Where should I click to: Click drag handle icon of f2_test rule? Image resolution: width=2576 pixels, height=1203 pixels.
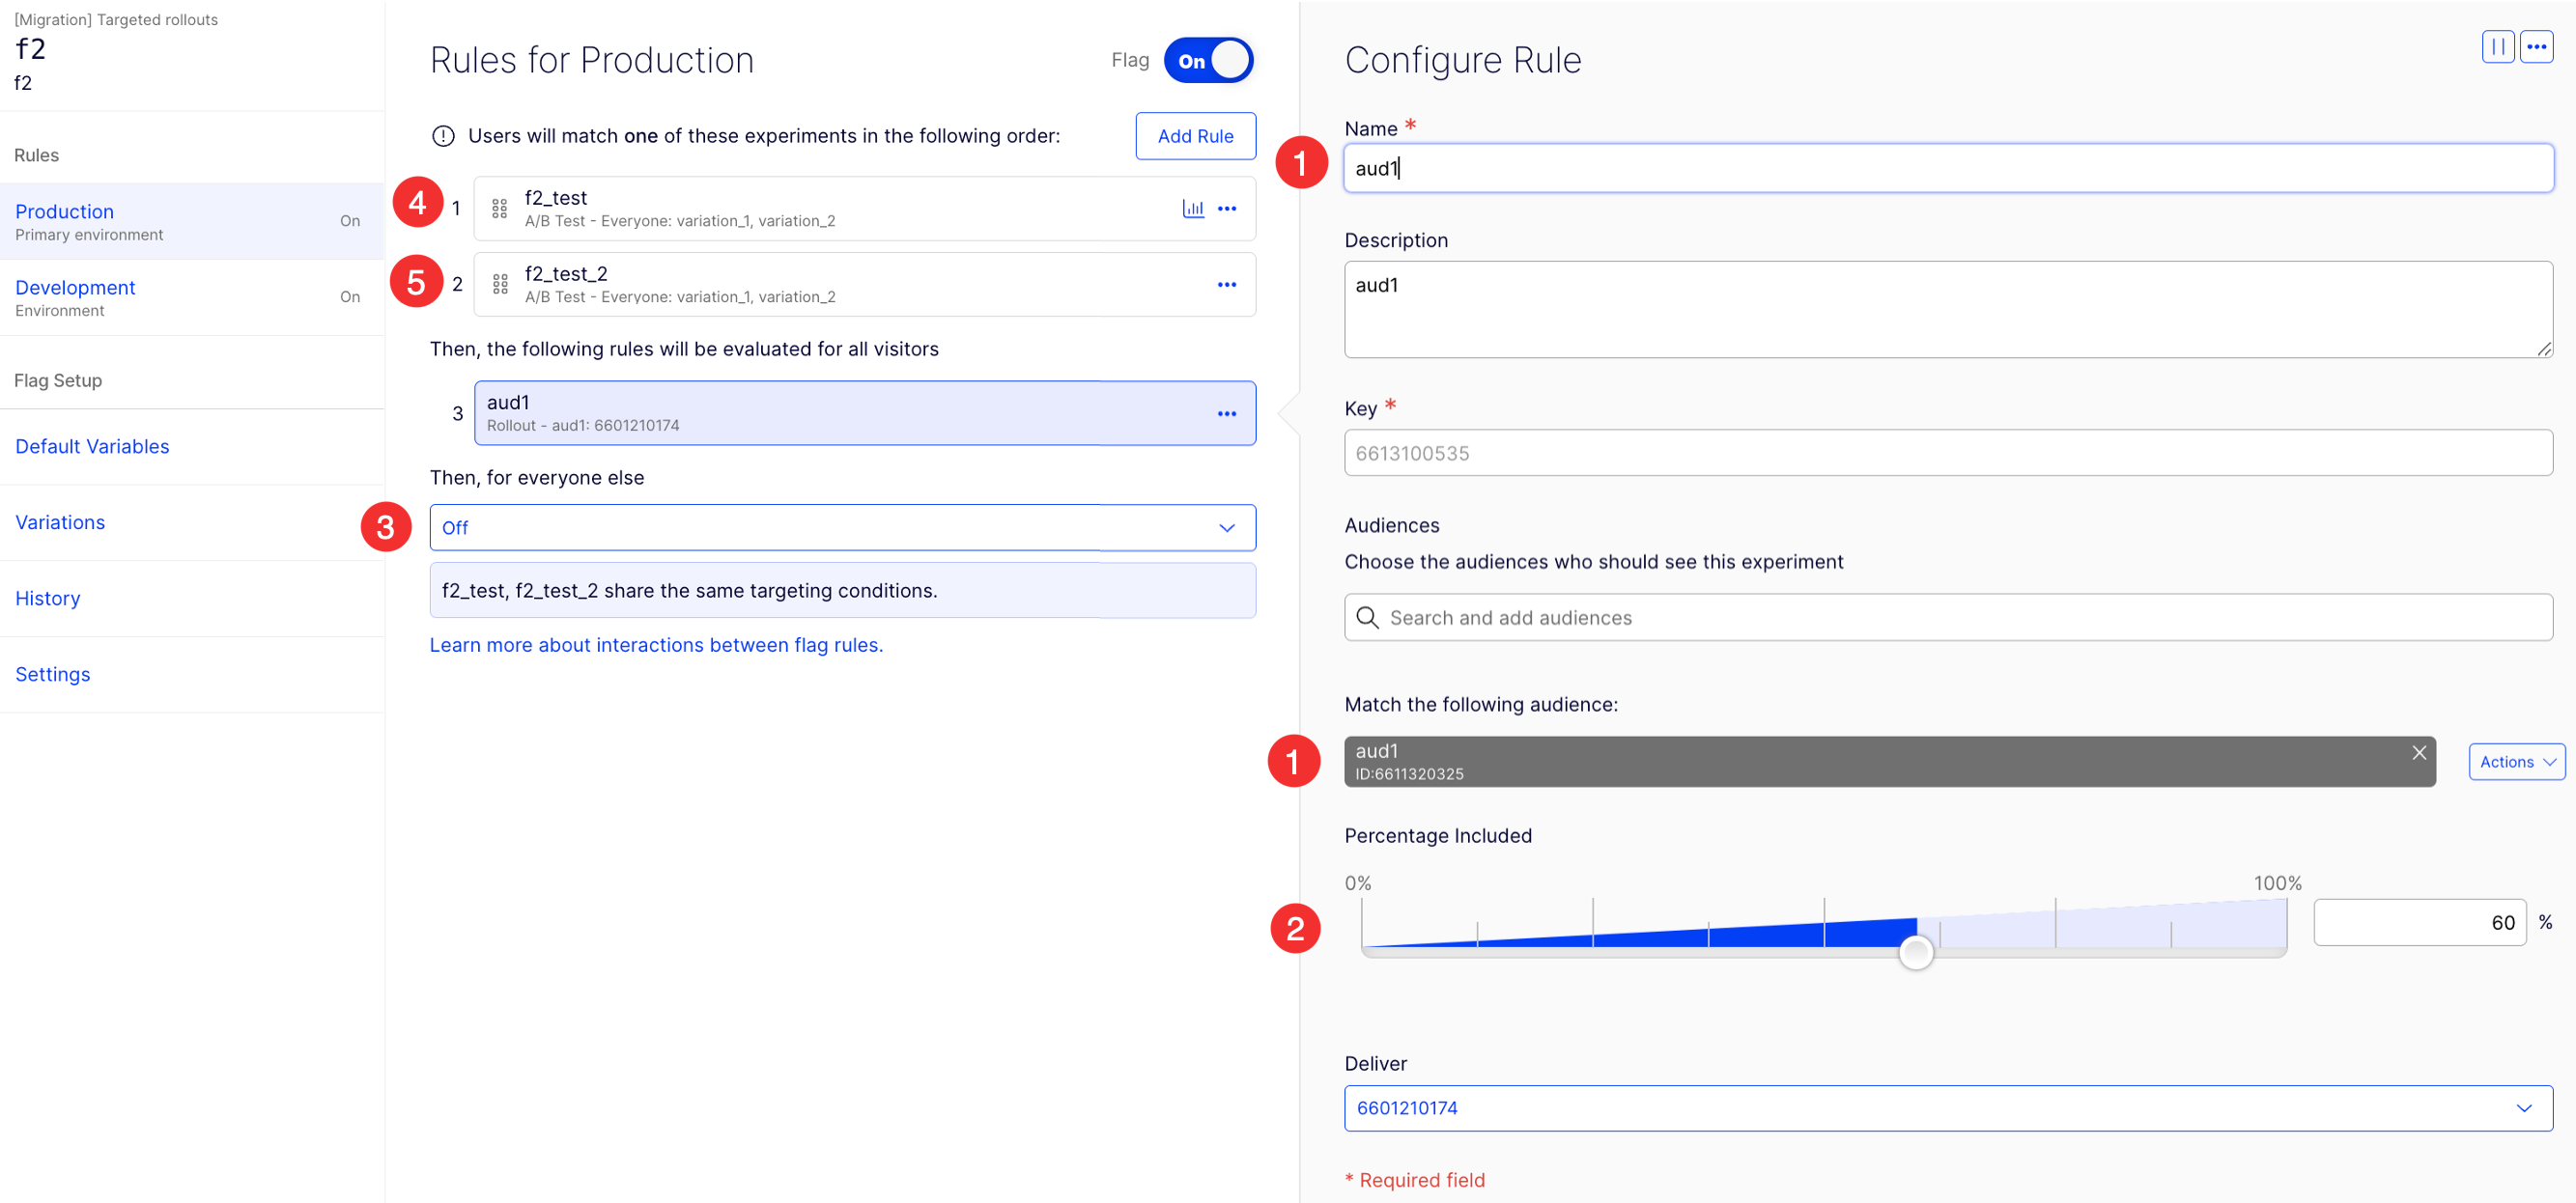point(500,208)
